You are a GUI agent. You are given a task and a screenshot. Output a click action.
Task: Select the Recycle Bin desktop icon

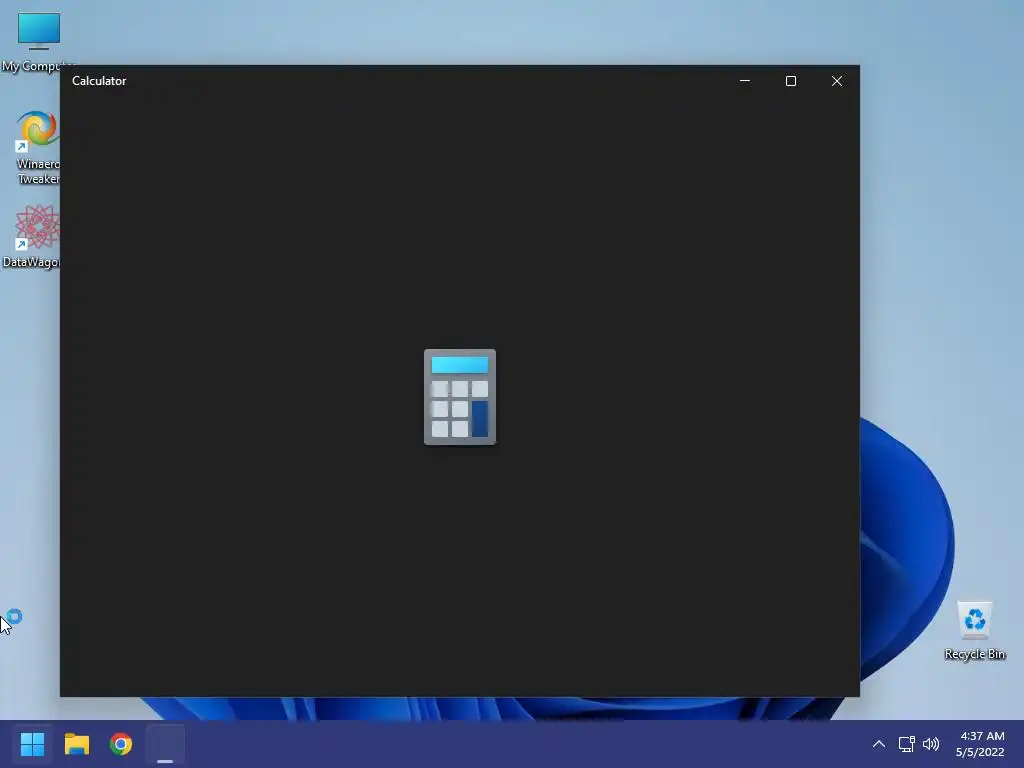[974, 630]
